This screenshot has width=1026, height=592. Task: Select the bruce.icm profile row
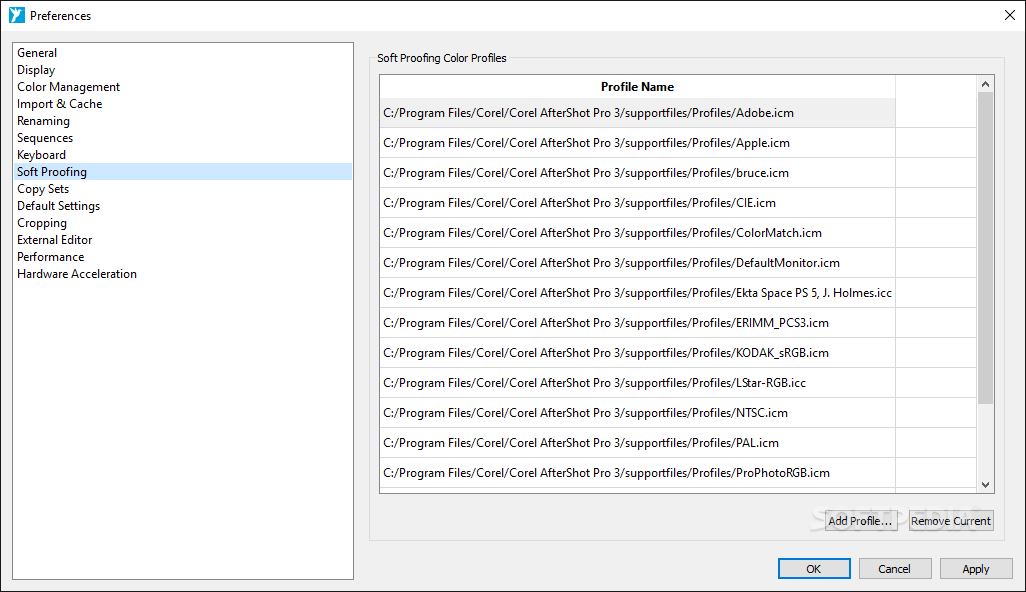coord(637,173)
